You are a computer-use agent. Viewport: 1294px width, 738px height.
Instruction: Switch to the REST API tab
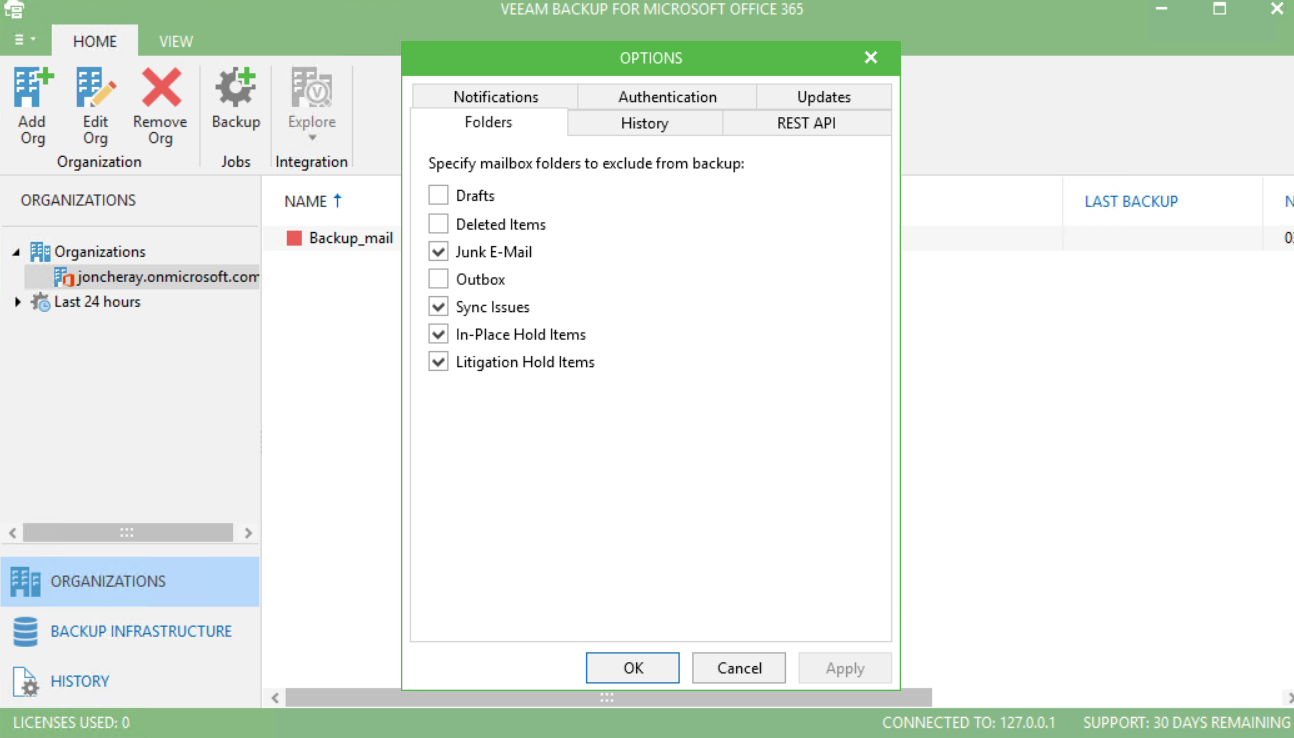(806, 123)
